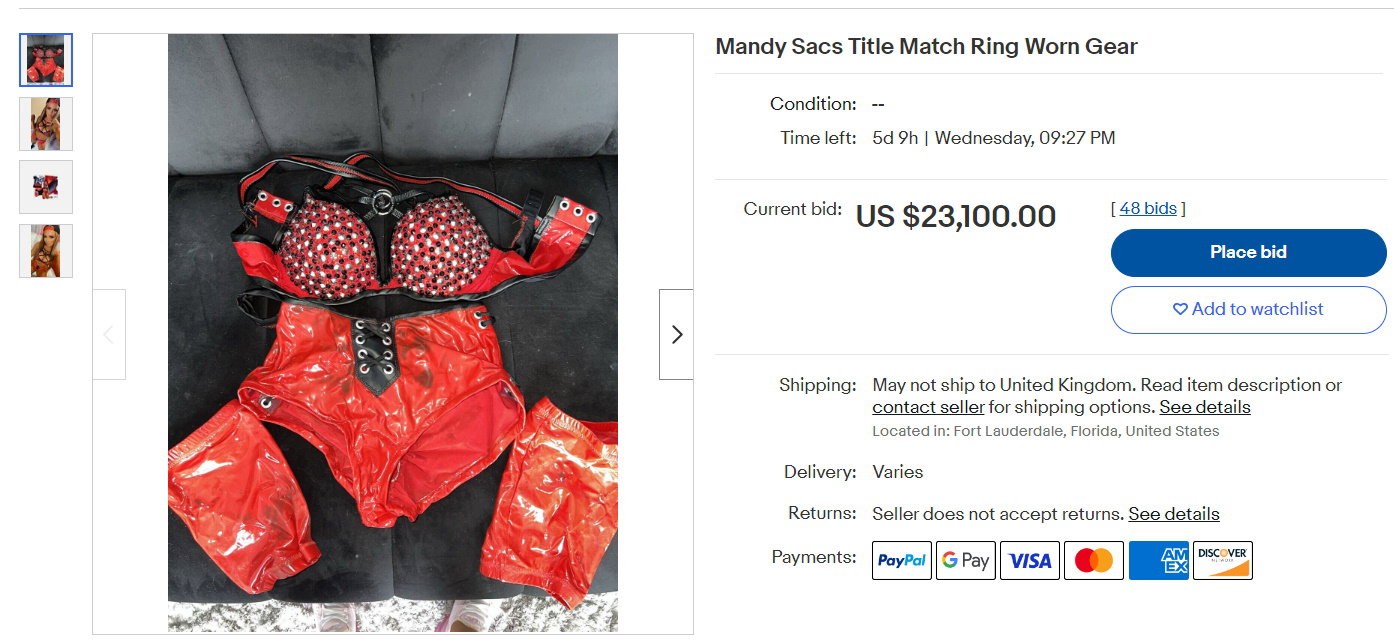Select the third thumbnail in the gallery
Screen dimensions: 1394x644
46,187
